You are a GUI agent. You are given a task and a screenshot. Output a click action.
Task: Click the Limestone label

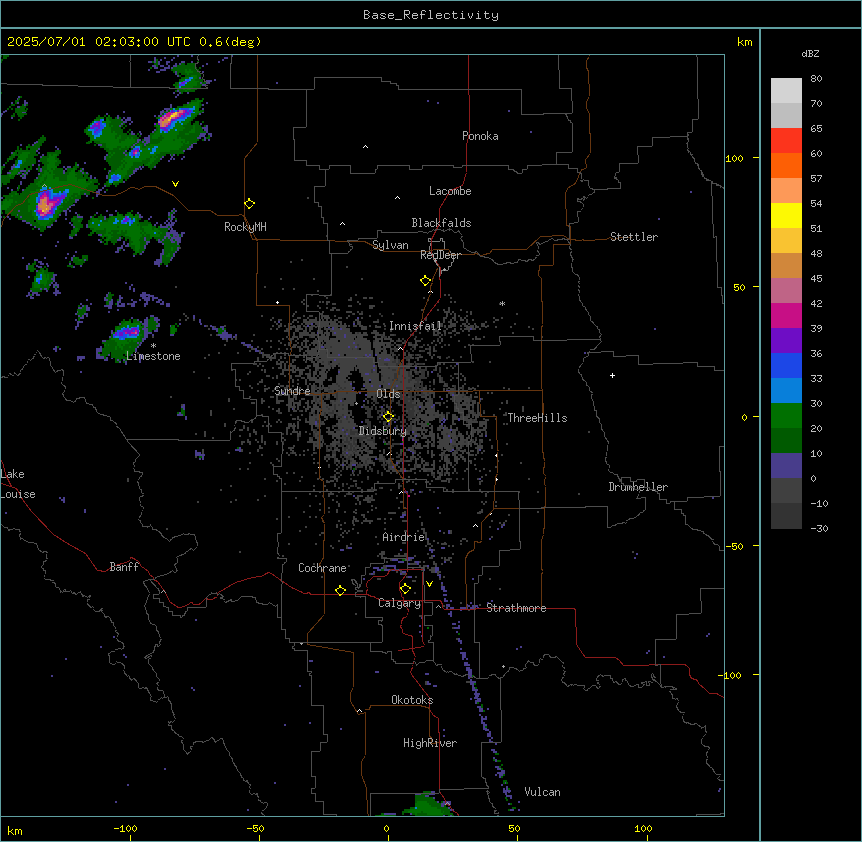[153, 356]
